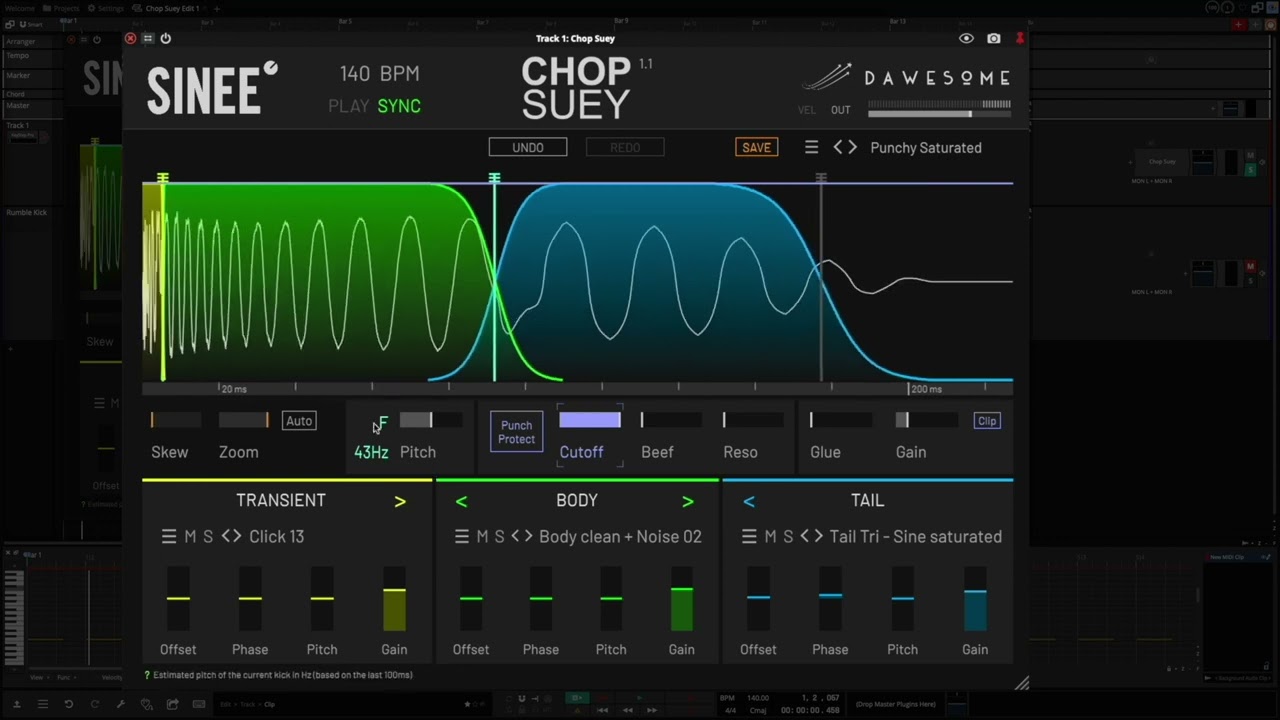This screenshot has height=720, width=1280.
Task: Adjust the Reso slider
Action: [753, 420]
